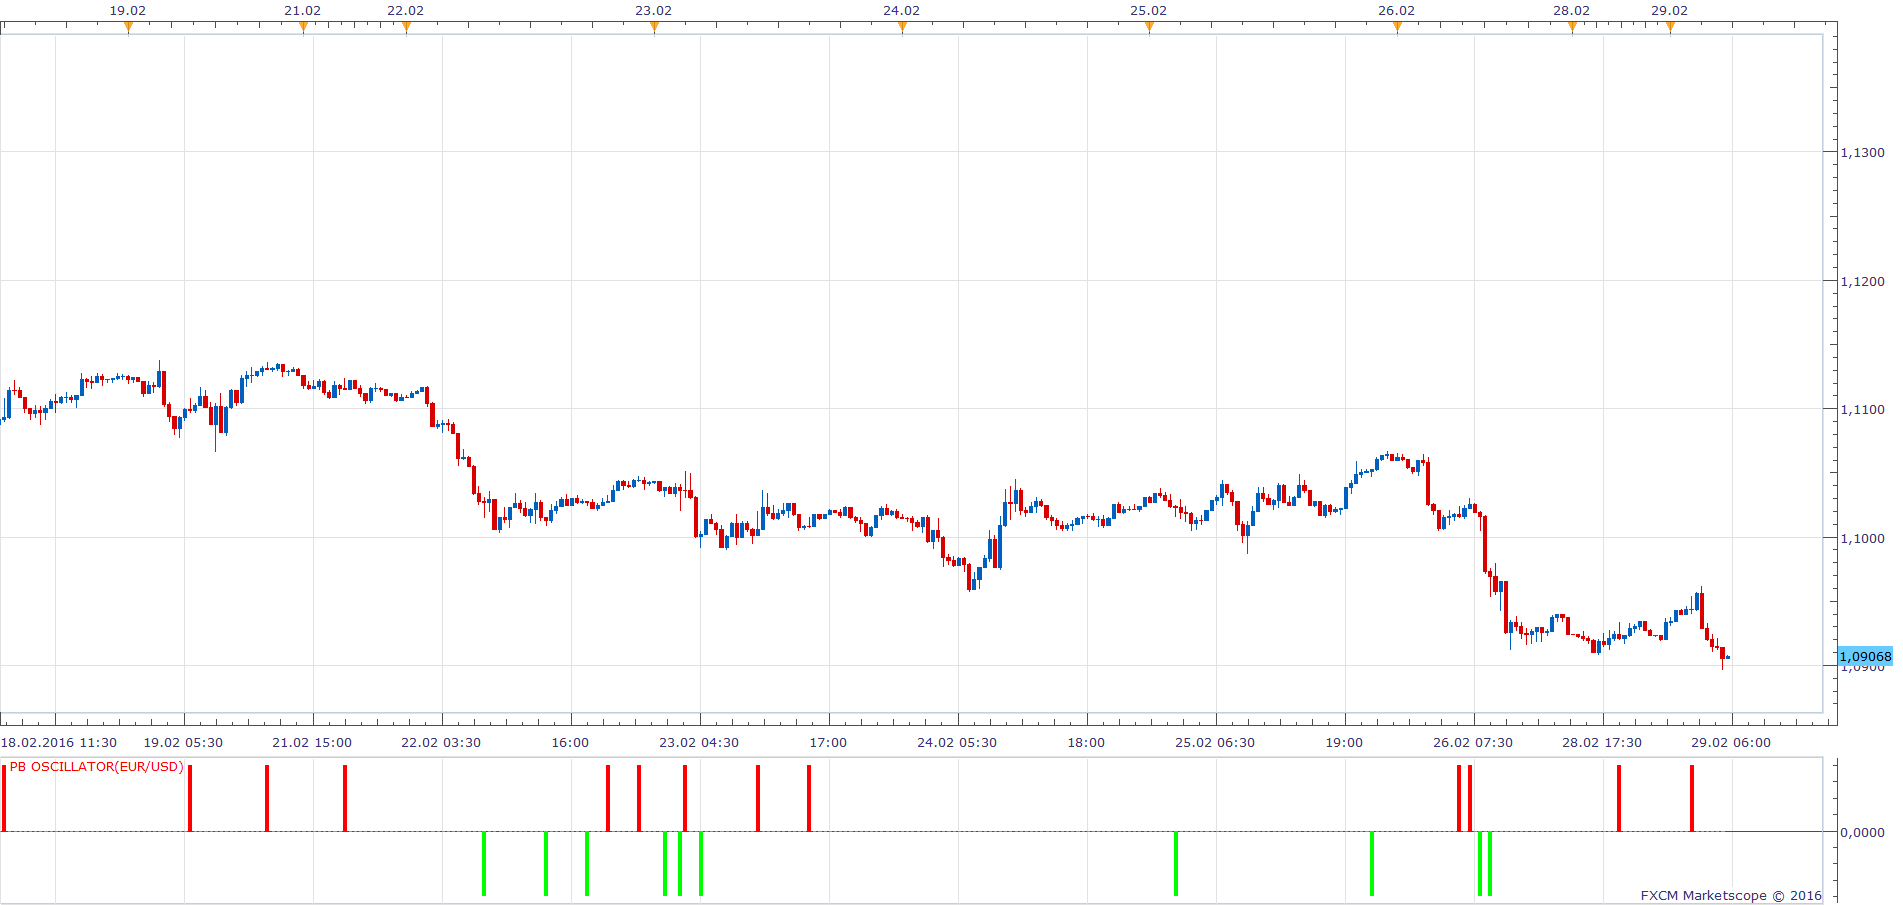Viewport: 1903px width, 905px height.
Task: Click the 25.02 06:30 time label
Action: click(x=1216, y=743)
